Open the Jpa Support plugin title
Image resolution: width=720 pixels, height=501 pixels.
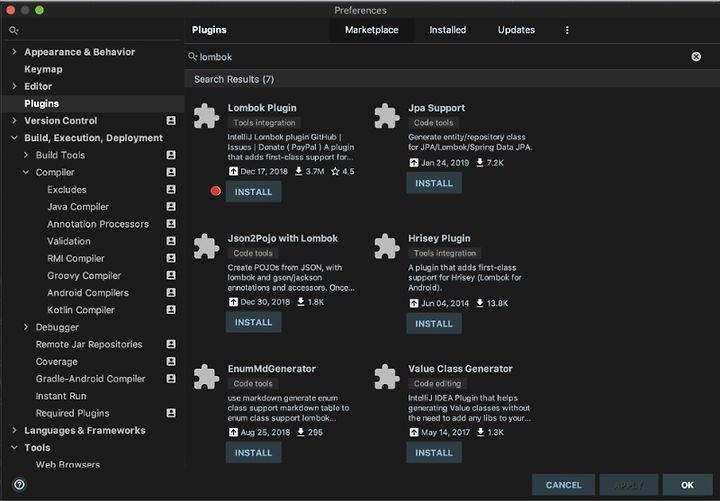pos(436,108)
